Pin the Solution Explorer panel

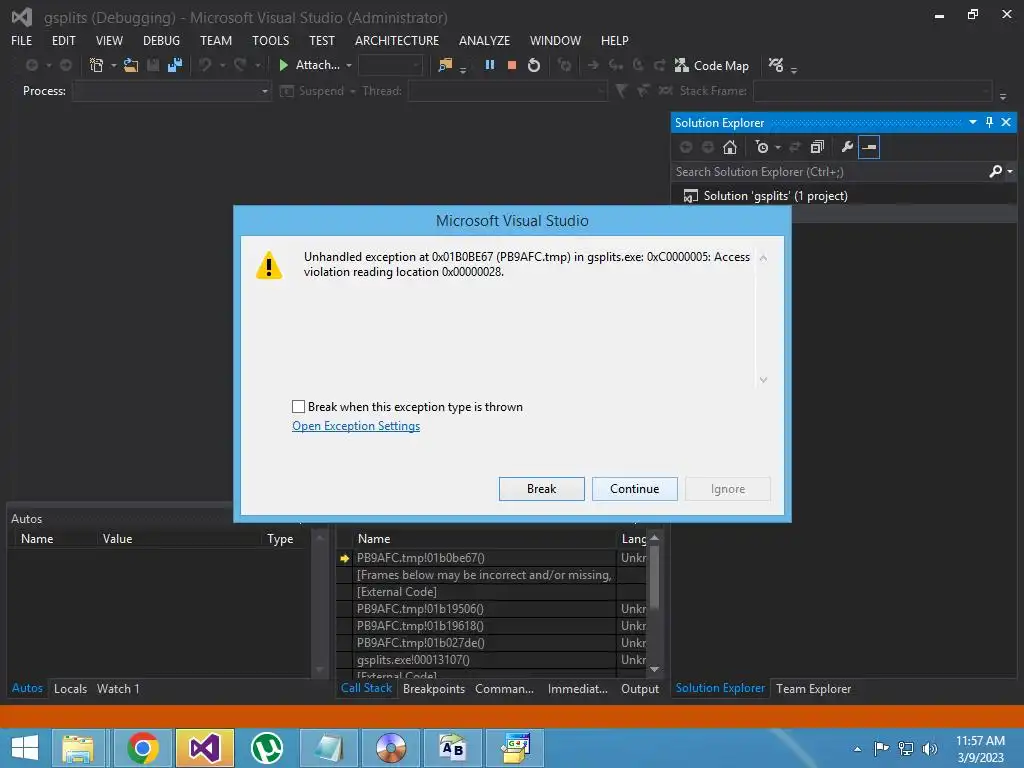coord(989,122)
